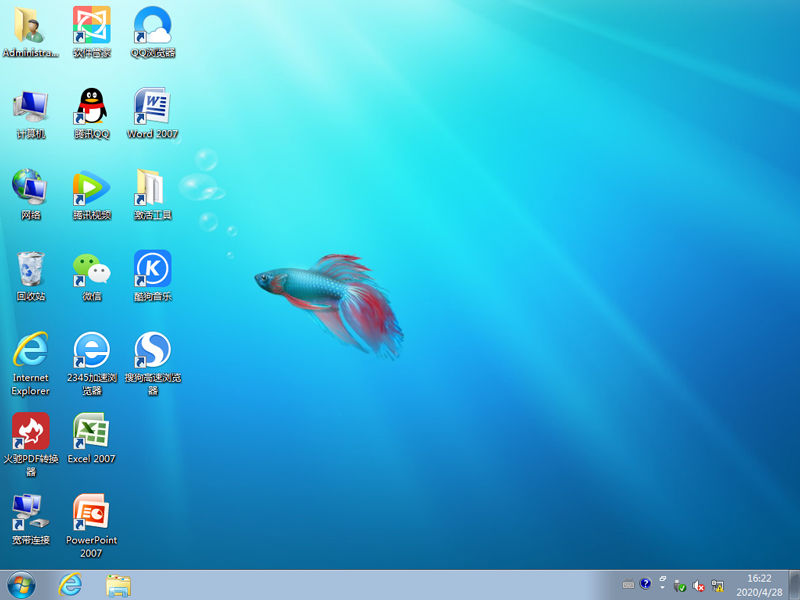Click the PowerPoint 2007 desktop shortcut

(92, 513)
